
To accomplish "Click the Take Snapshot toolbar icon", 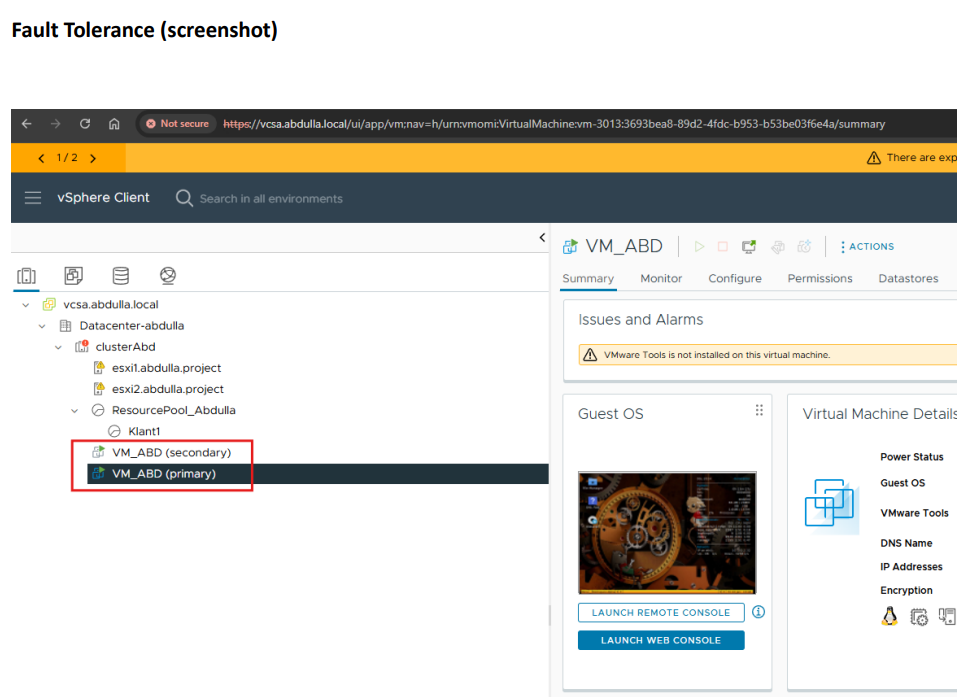I will click(804, 246).
